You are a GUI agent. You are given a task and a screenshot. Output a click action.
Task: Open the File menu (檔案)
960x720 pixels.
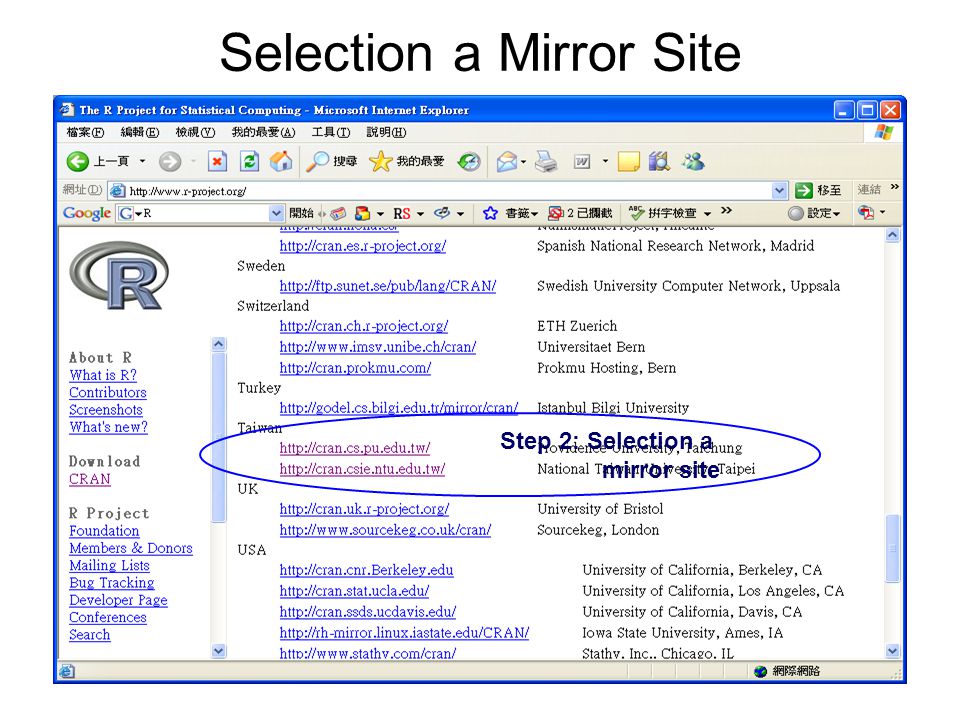(85, 132)
